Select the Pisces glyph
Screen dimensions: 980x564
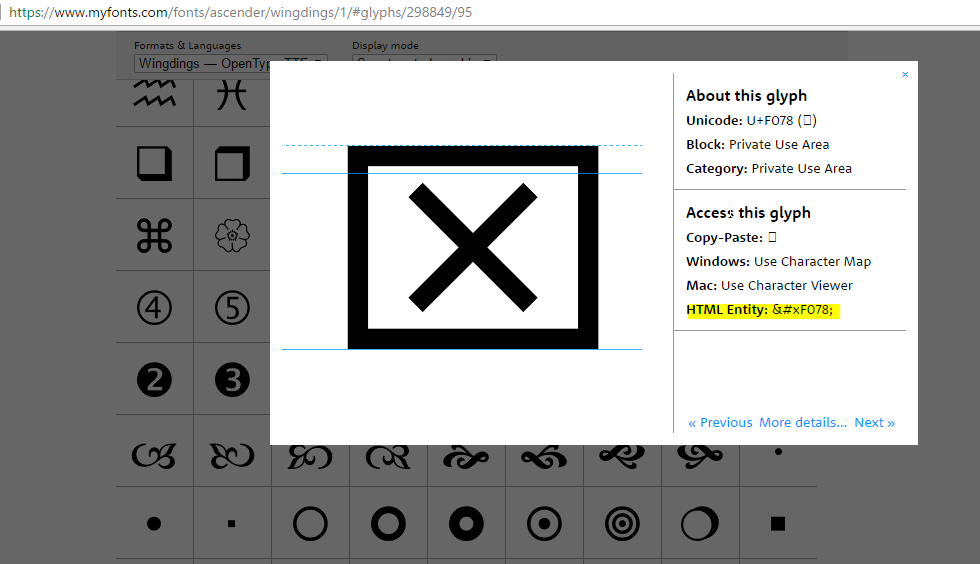tap(232, 96)
